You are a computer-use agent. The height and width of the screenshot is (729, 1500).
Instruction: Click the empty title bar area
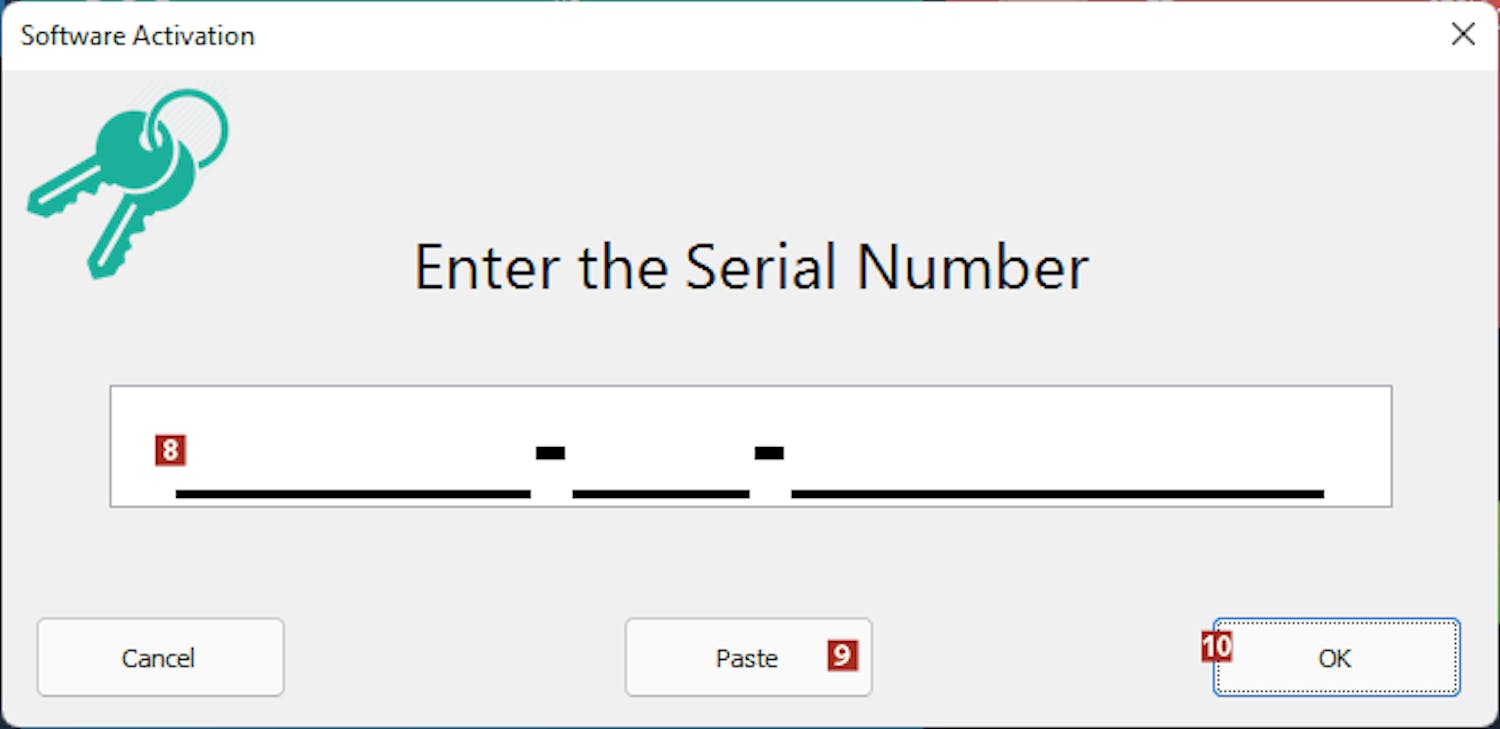coord(800,35)
